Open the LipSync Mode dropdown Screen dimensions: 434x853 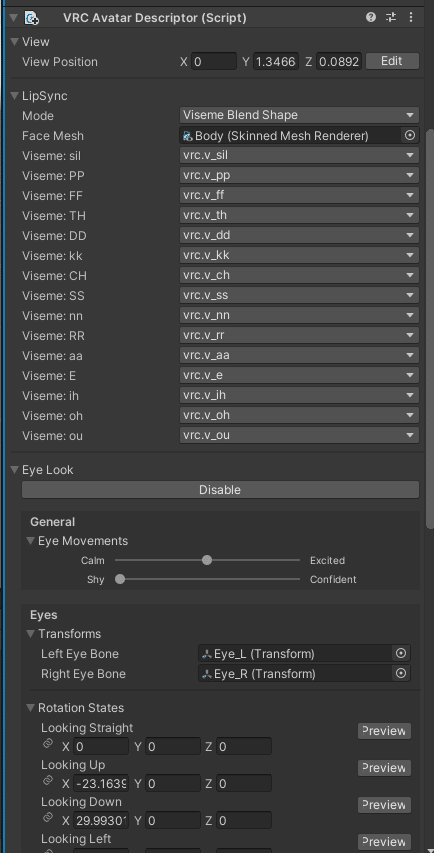(299, 115)
